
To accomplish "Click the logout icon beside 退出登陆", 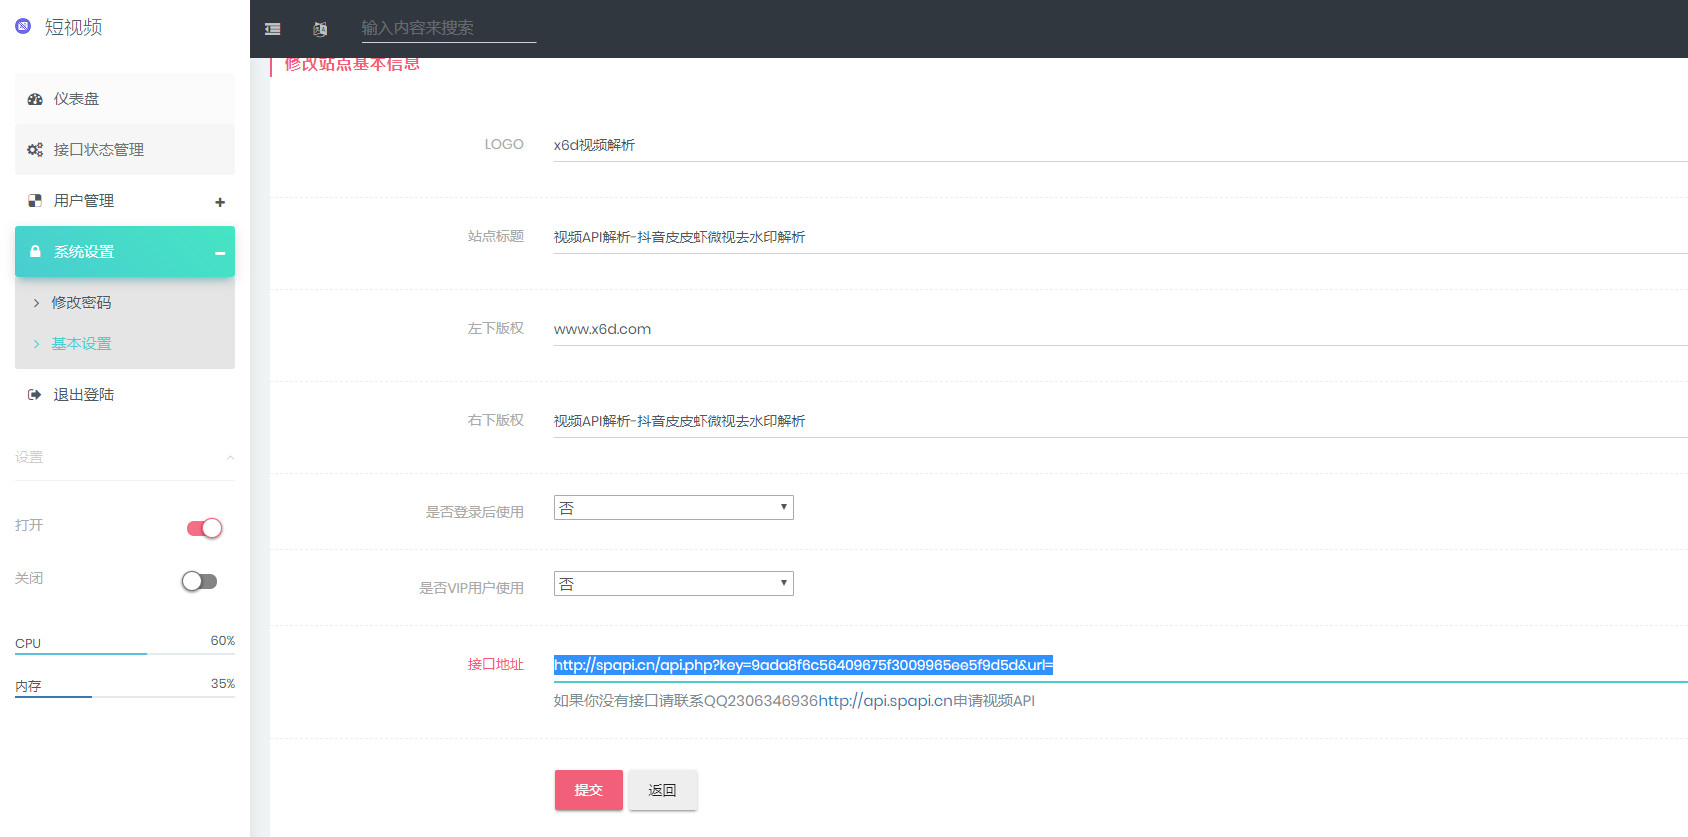I will pyautogui.click(x=35, y=395).
